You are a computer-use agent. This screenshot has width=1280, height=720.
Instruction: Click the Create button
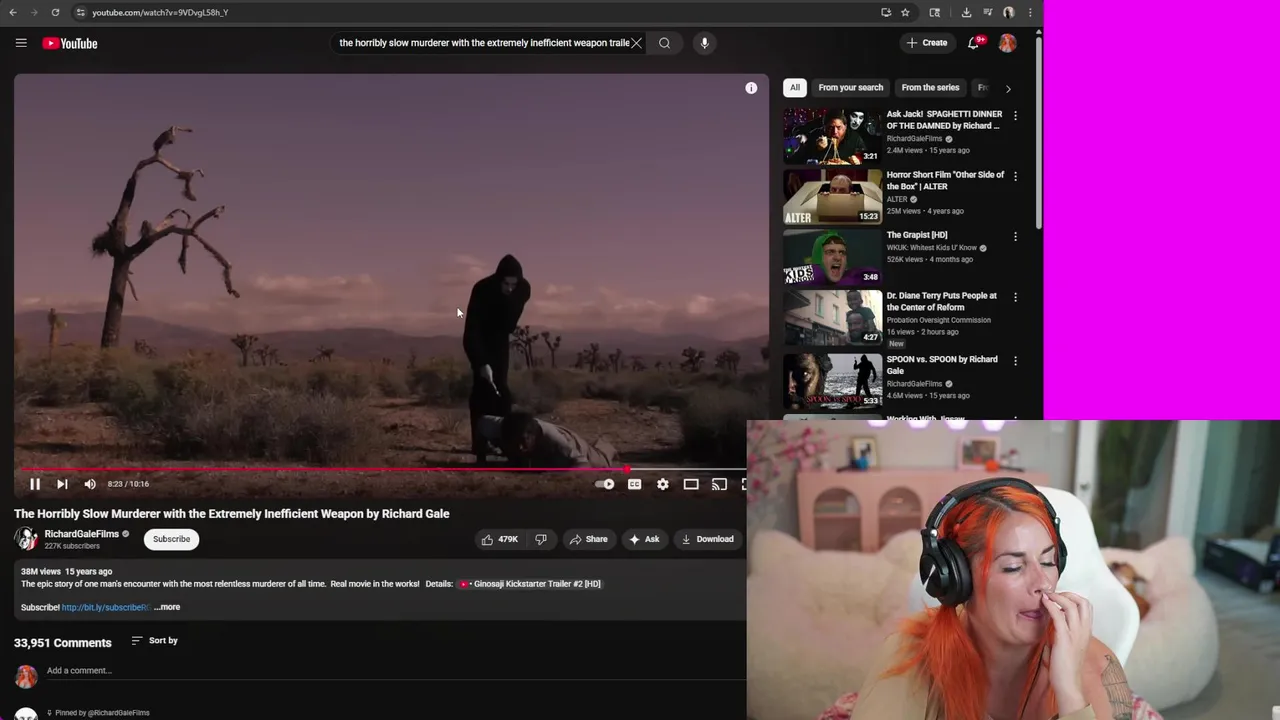(927, 43)
